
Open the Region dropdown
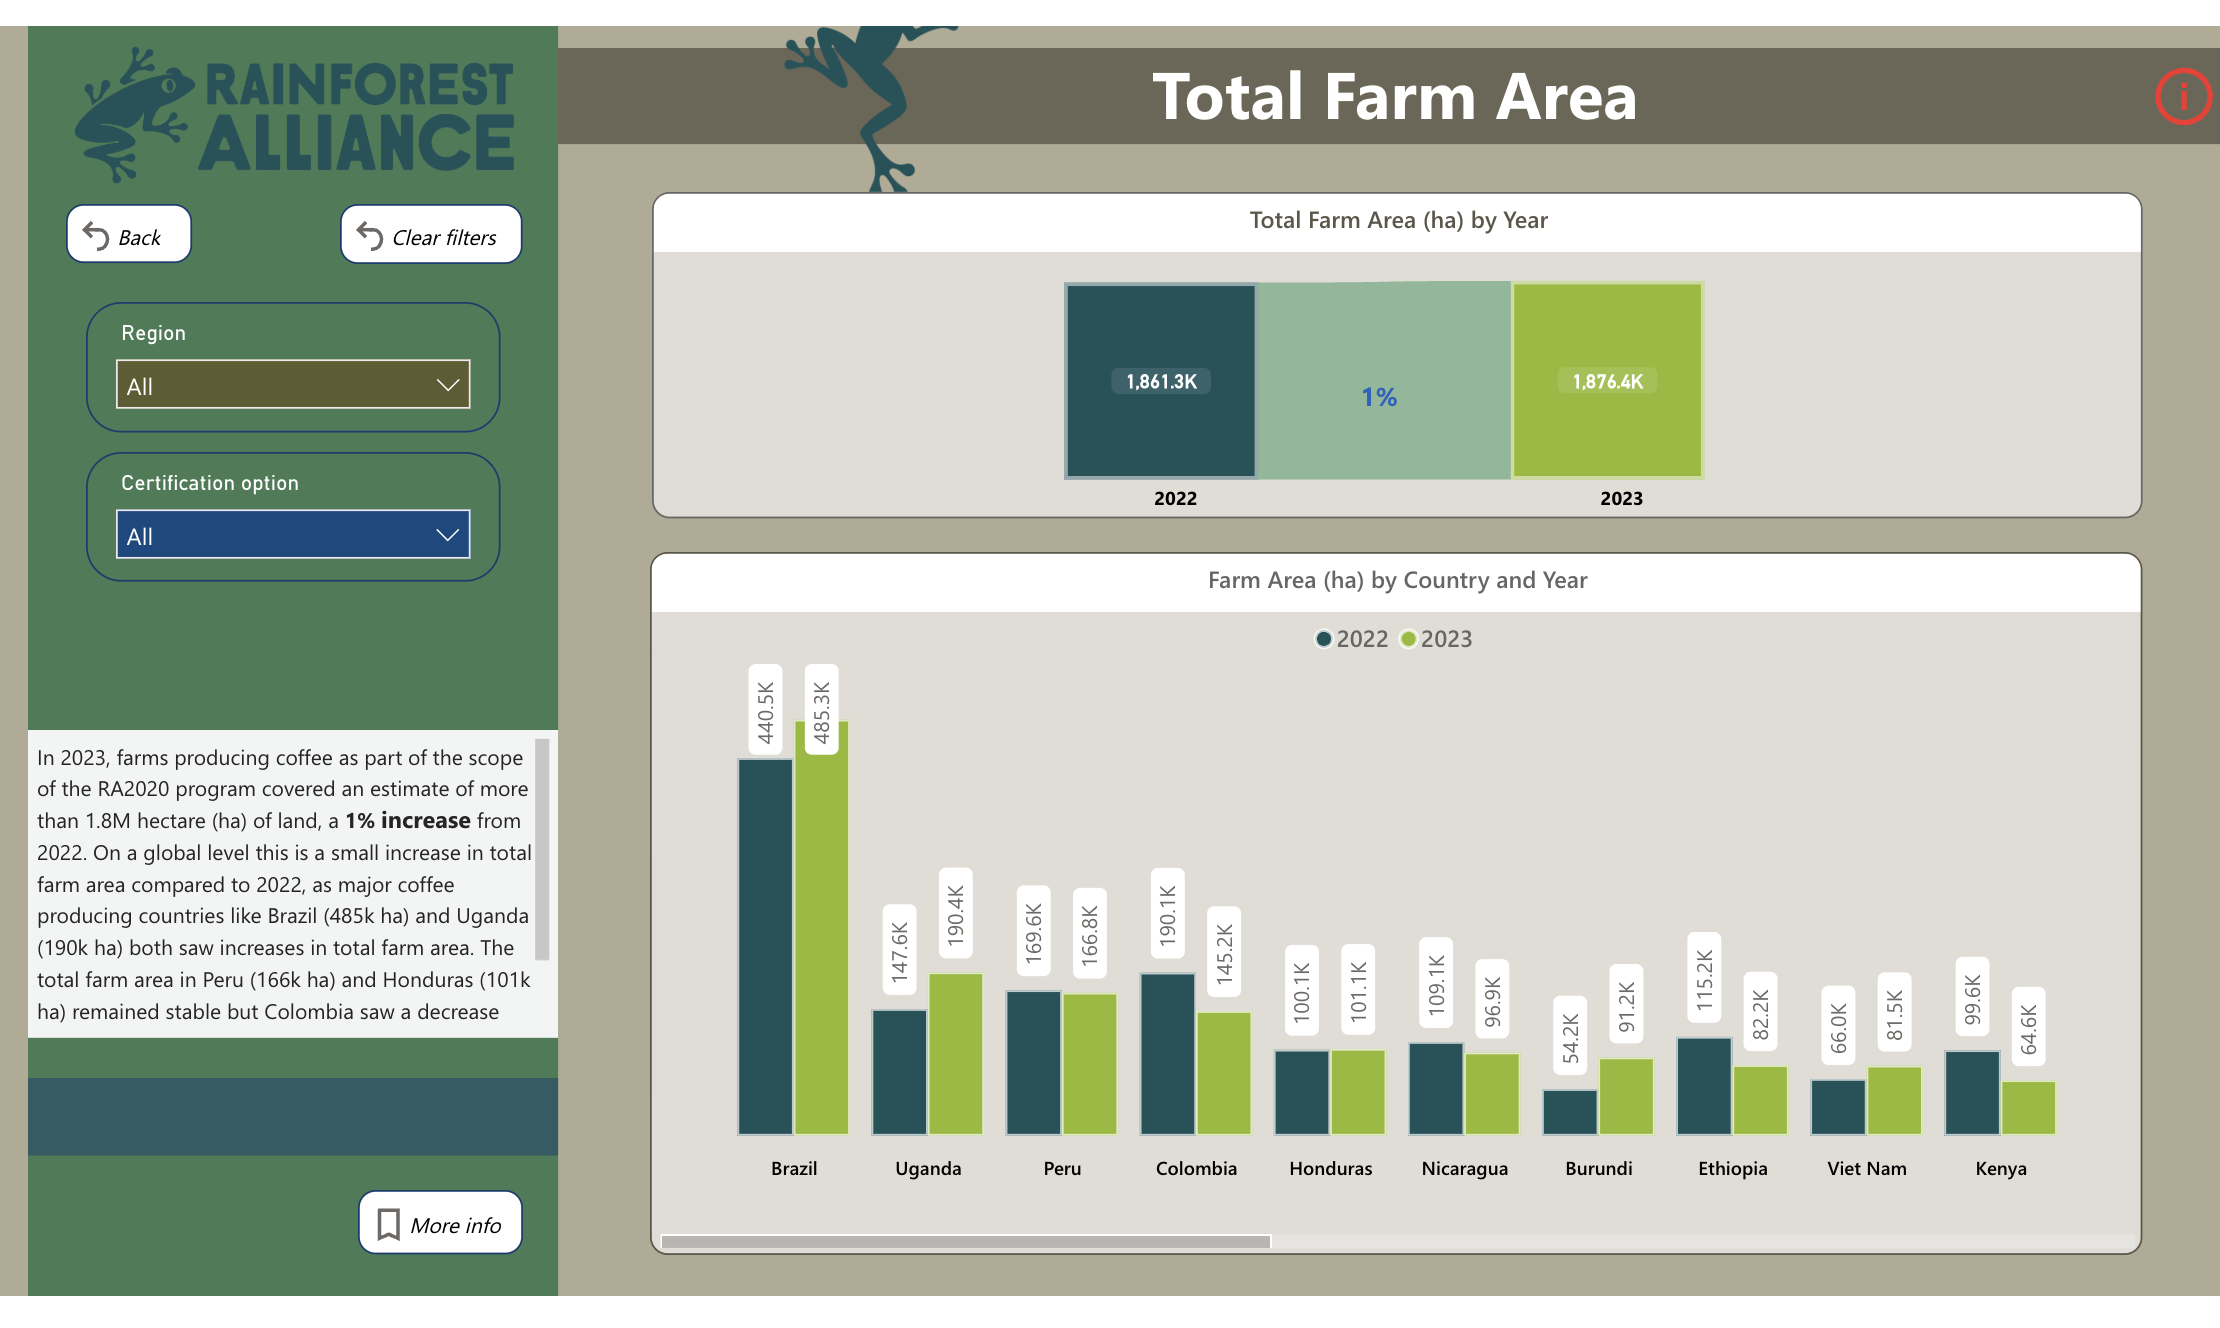pos(292,385)
